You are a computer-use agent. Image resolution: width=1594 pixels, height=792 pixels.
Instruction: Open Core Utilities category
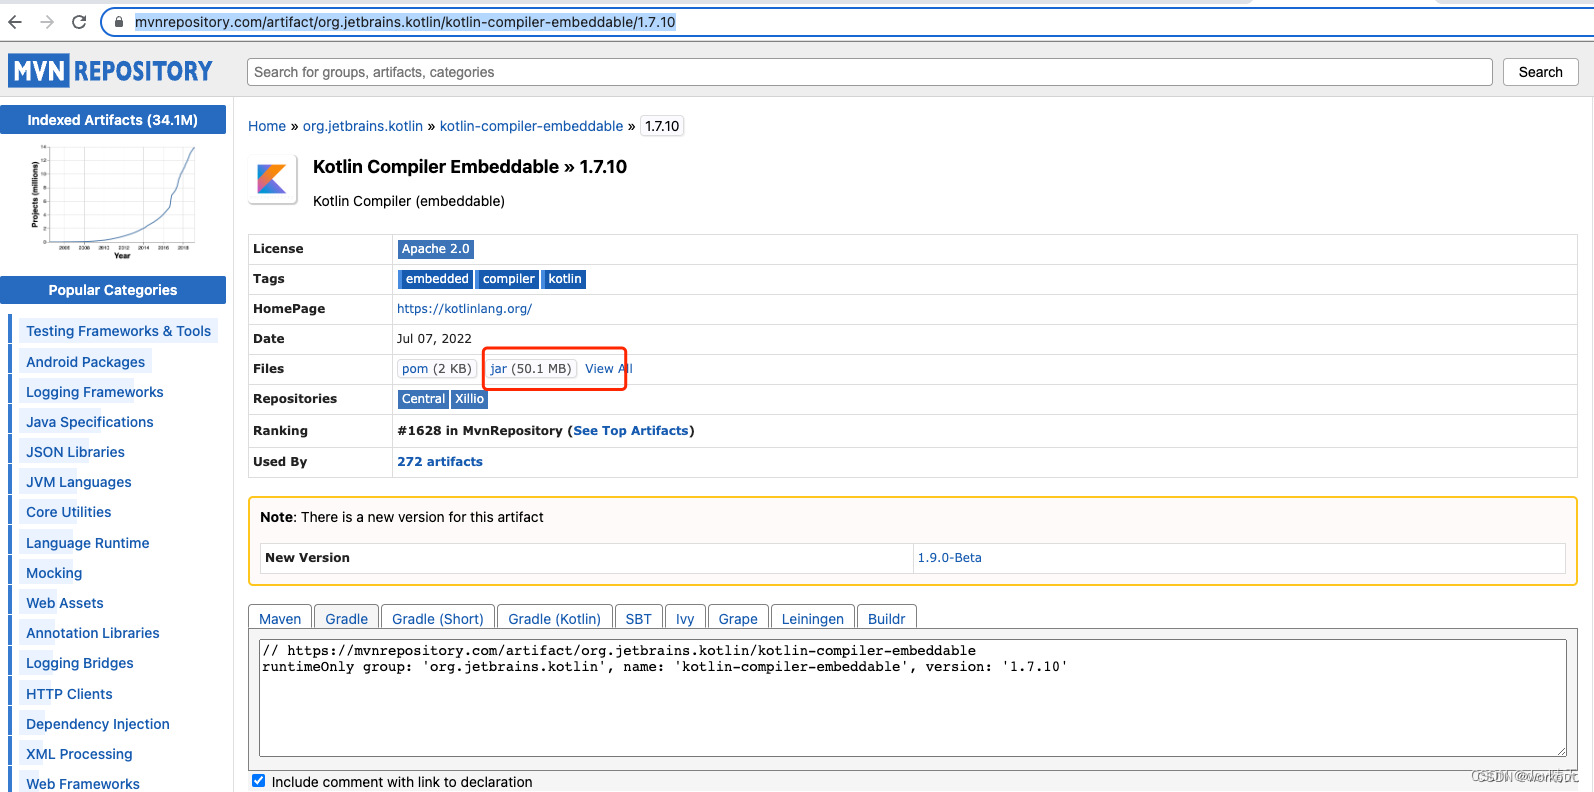click(68, 512)
